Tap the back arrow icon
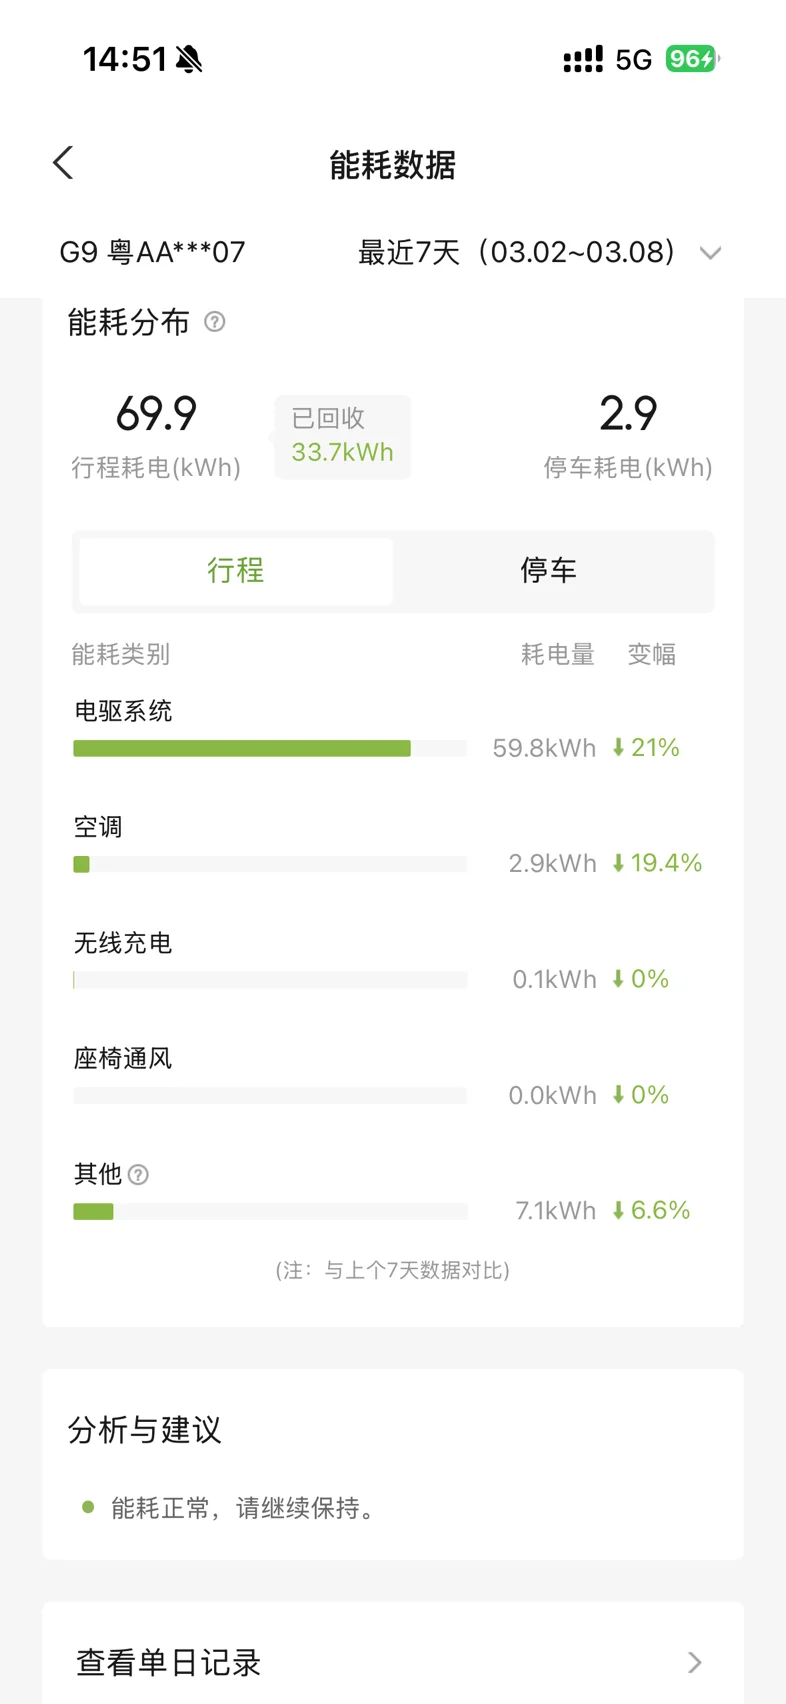Screen dimensions: 786x1704 [x=63, y=163]
